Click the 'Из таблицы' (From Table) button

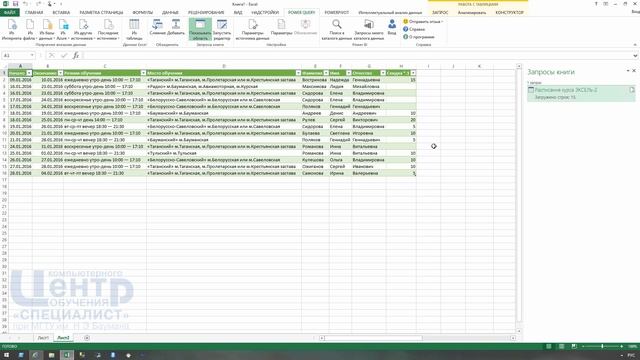tap(134, 29)
